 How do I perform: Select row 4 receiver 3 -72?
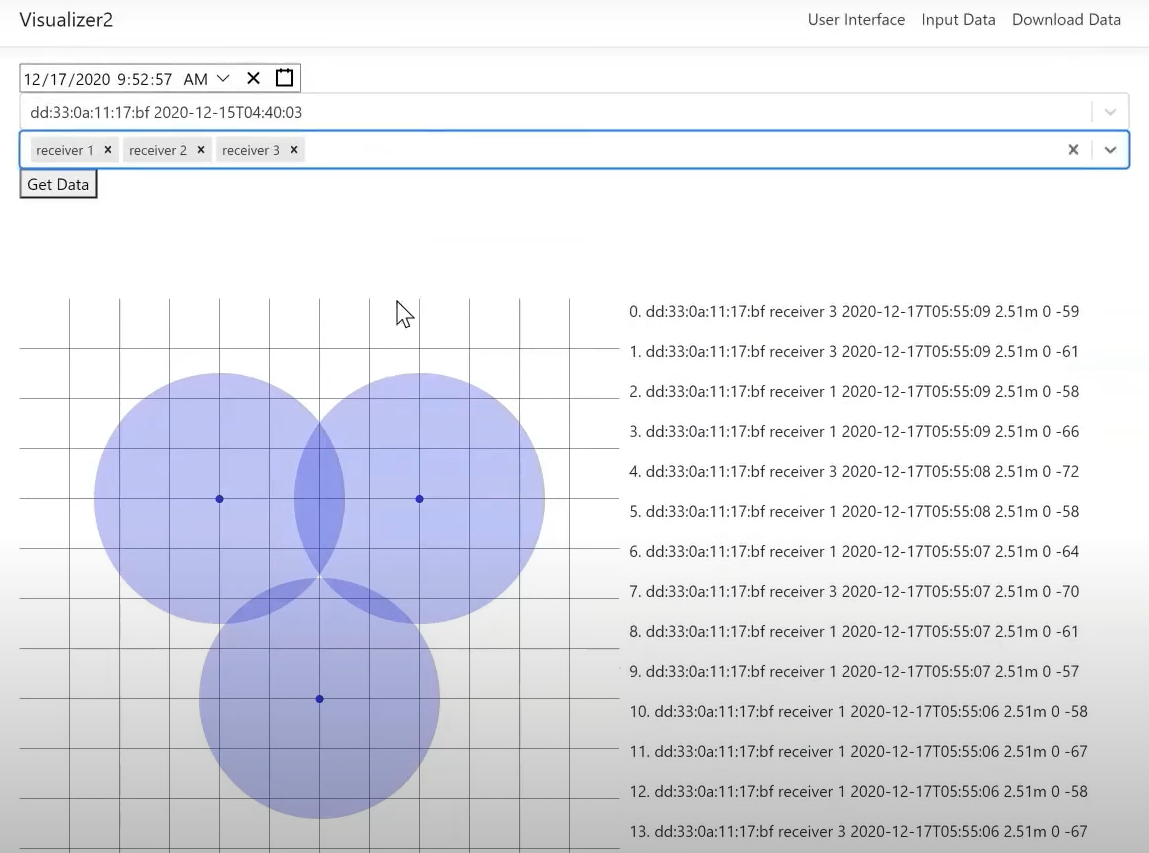pyautogui.click(x=854, y=471)
